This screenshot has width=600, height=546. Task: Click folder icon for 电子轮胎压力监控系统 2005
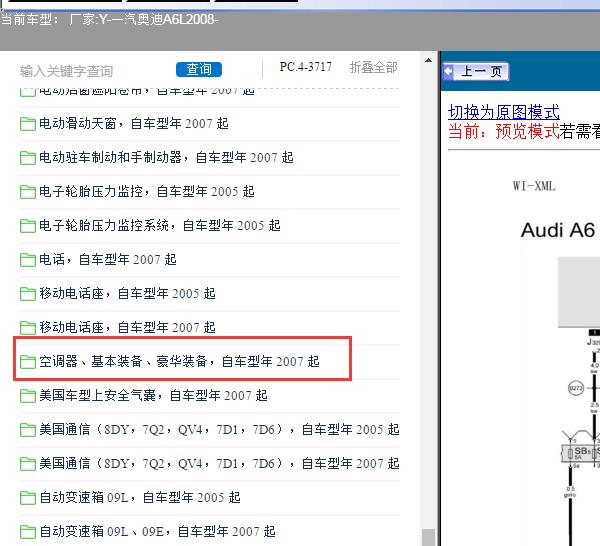(28, 226)
